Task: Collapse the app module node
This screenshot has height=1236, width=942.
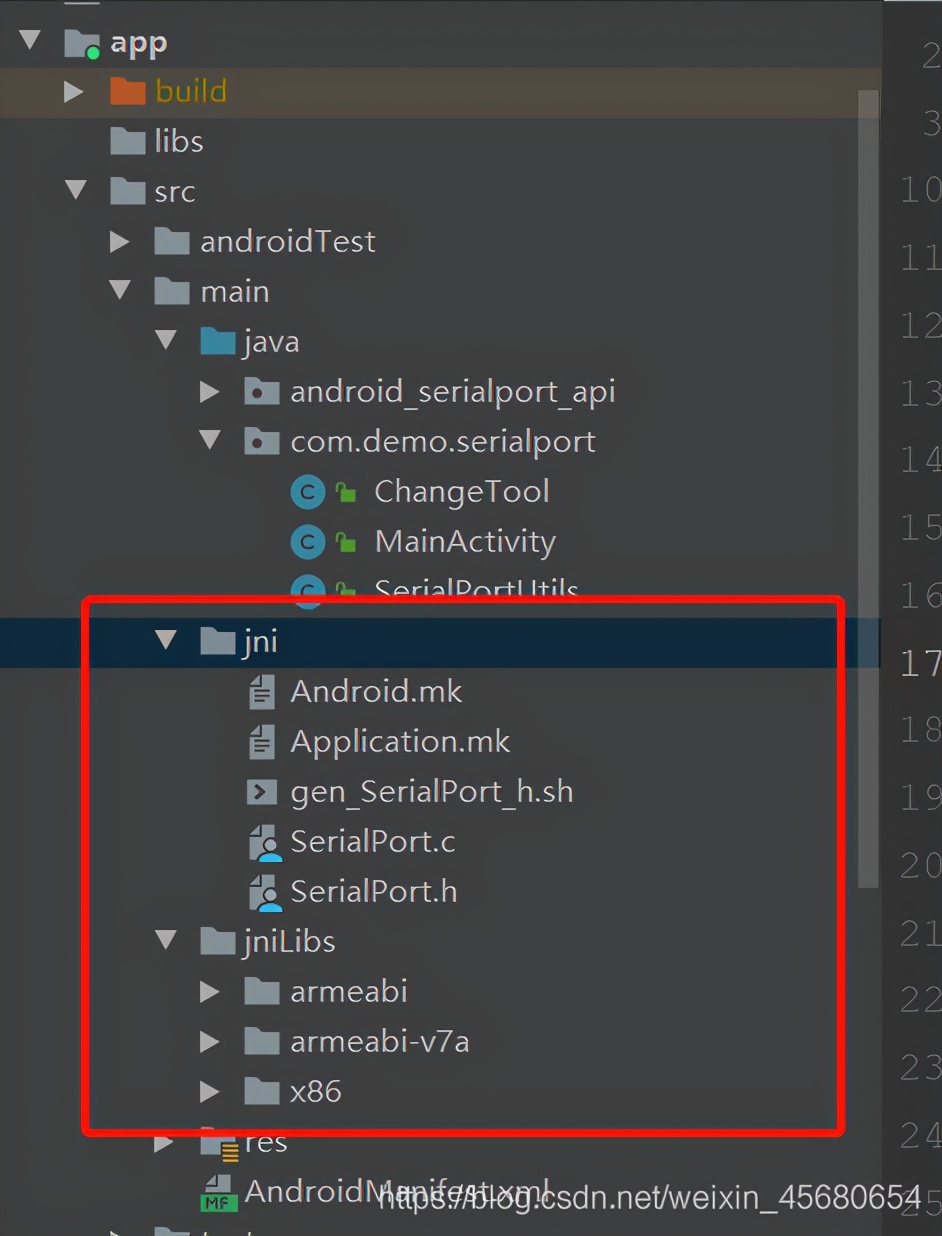Action: click(x=30, y=41)
